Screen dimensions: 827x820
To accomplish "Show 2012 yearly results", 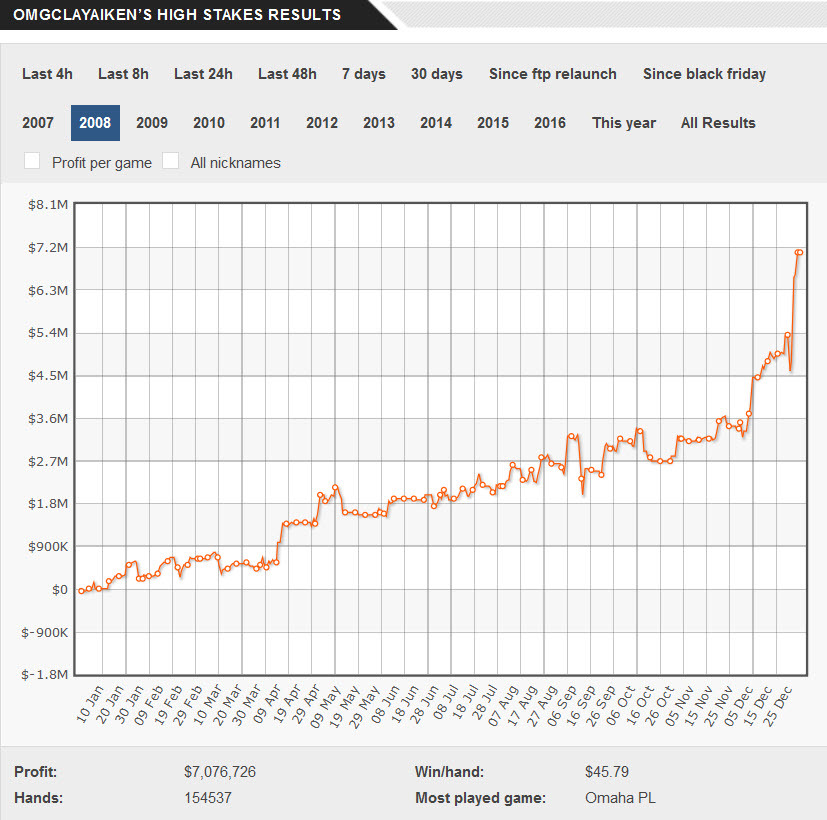I will click(x=322, y=123).
